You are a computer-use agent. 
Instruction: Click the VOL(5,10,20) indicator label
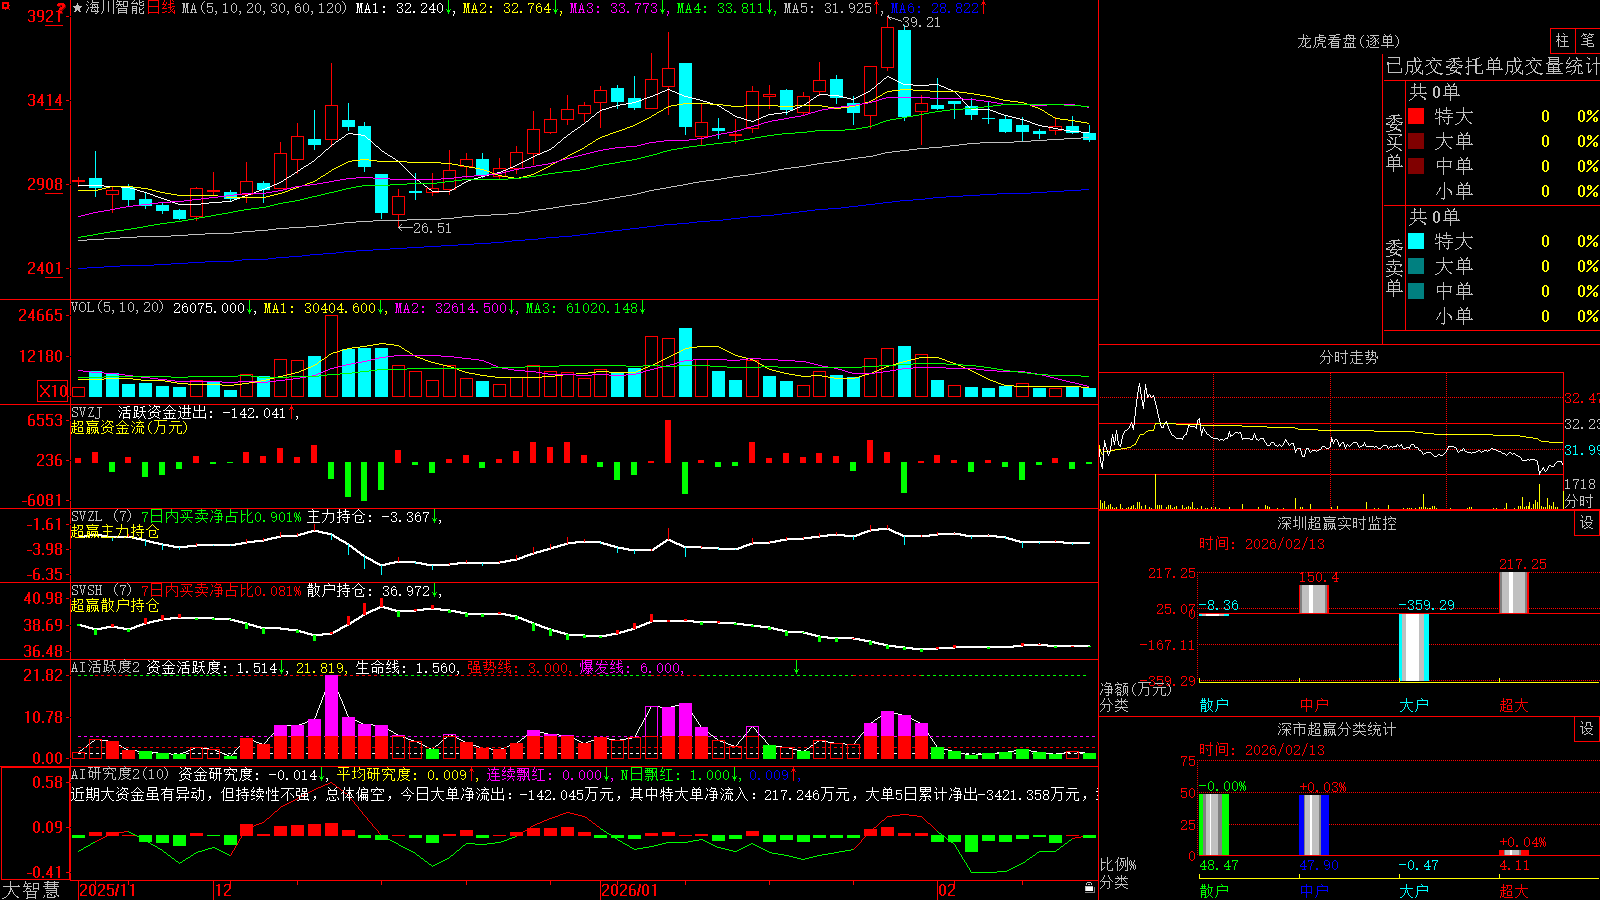coord(117,308)
